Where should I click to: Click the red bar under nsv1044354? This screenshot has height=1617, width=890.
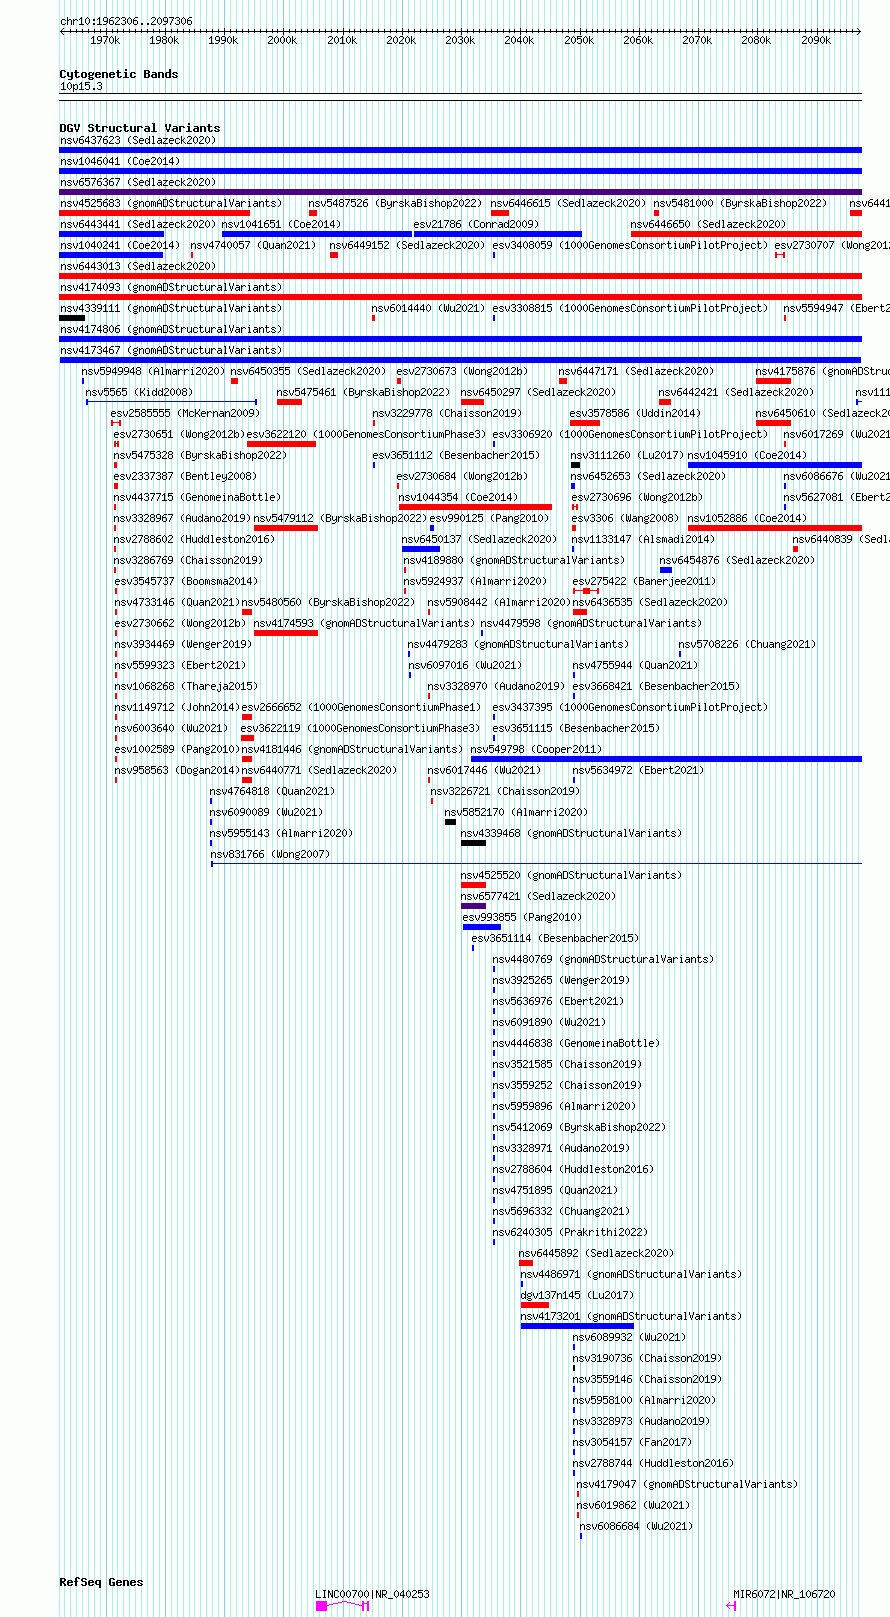click(475, 507)
